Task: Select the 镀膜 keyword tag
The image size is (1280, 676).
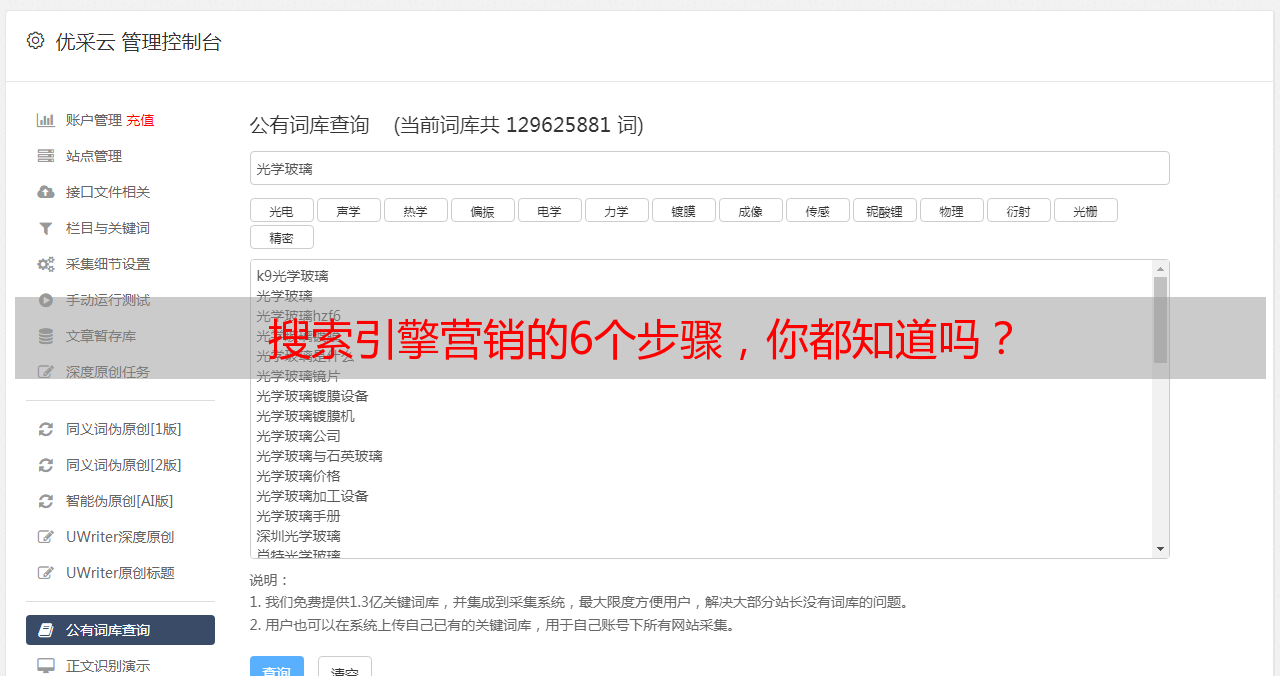Action: point(684,210)
